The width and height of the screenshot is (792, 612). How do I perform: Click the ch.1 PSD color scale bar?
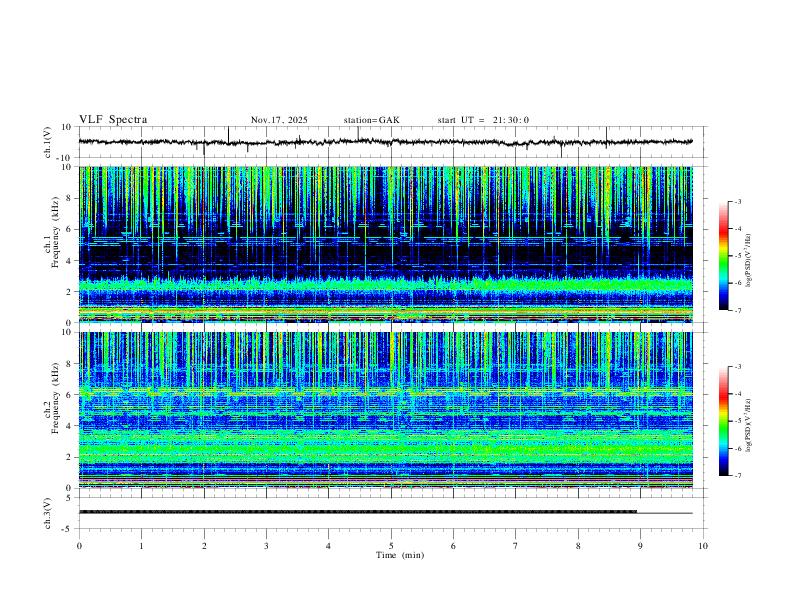click(x=724, y=256)
